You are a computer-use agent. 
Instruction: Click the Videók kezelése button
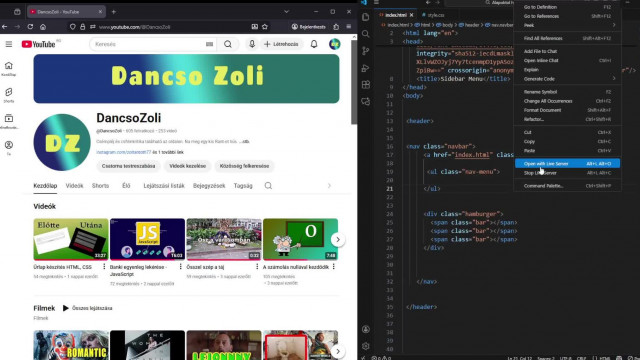[x=187, y=166]
